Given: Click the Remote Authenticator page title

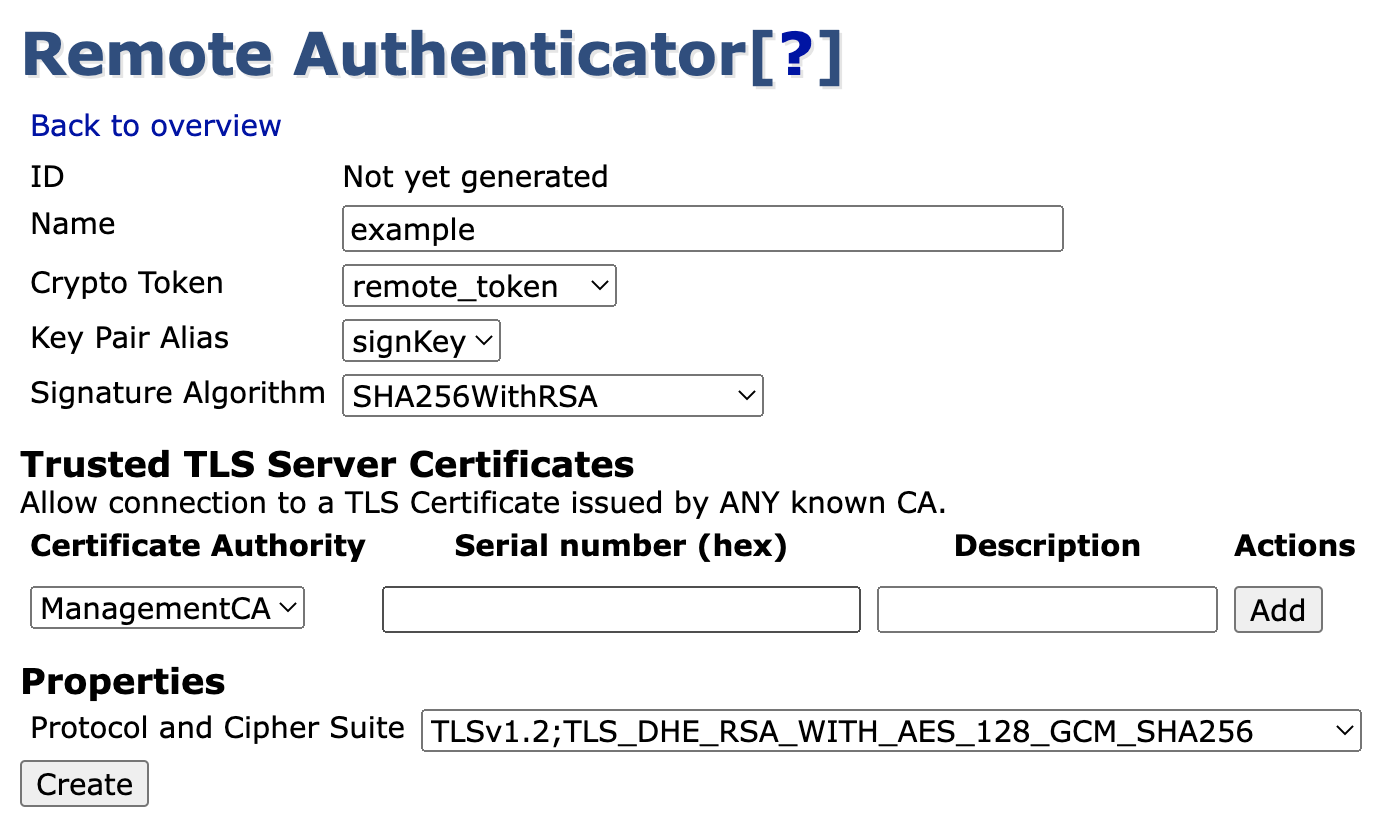Looking at the screenshot, I should coord(384,56).
